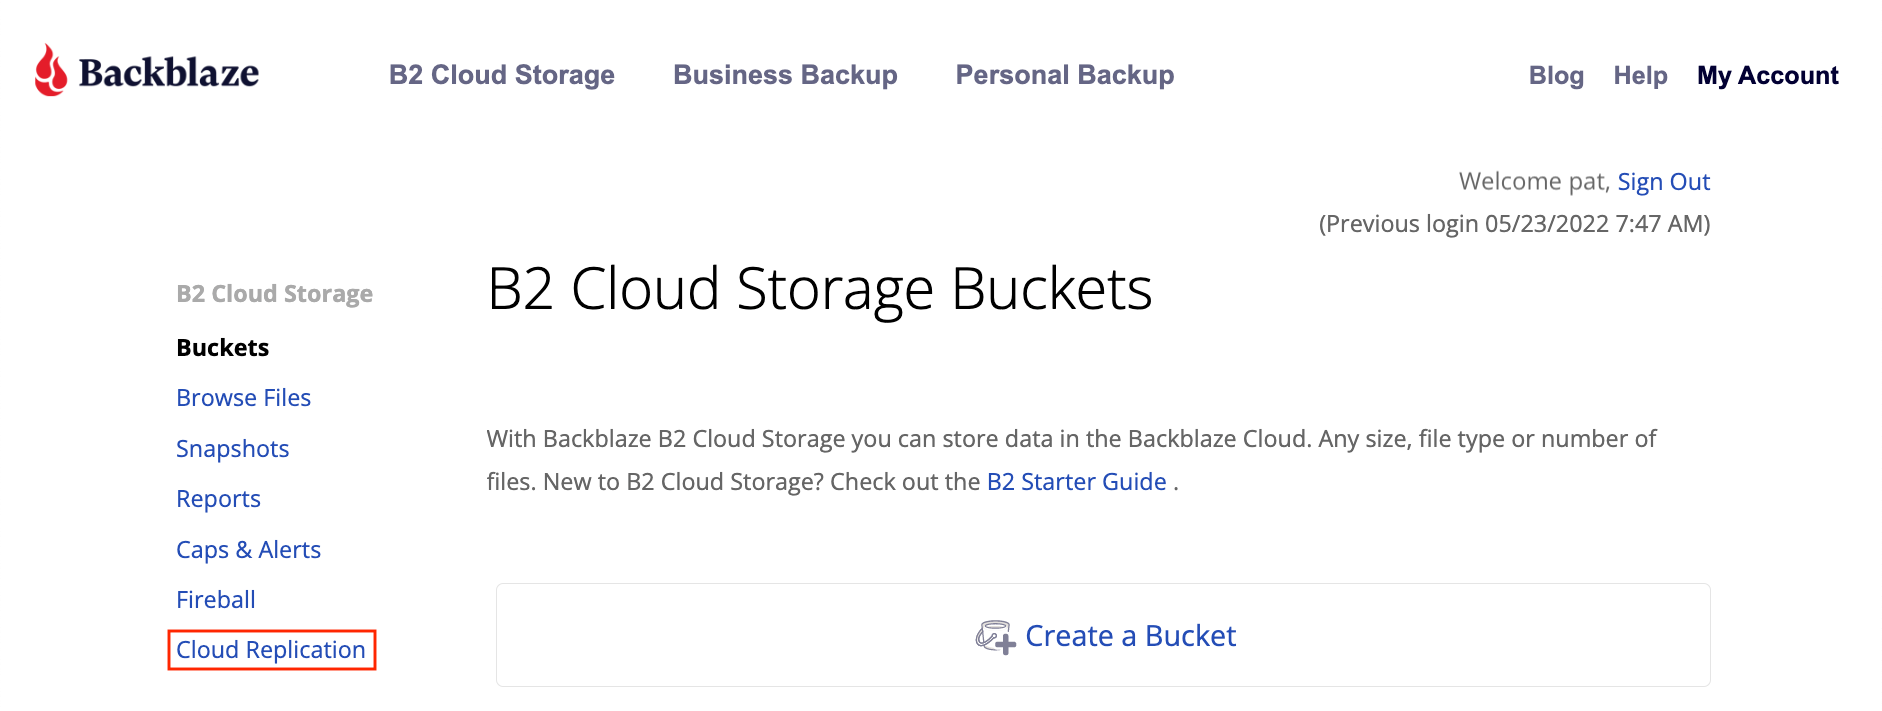Open the B2 Cloud Storage menu

(x=501, y=74)
